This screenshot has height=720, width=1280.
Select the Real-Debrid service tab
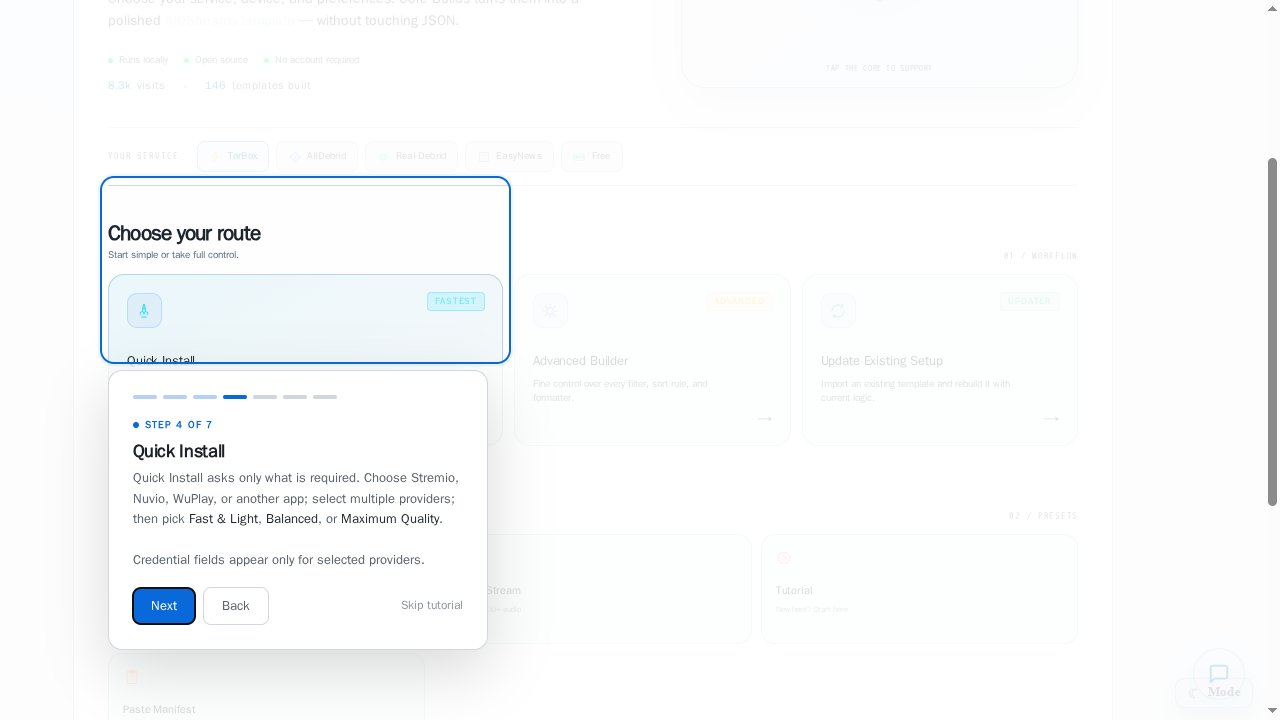coord(411,156)
